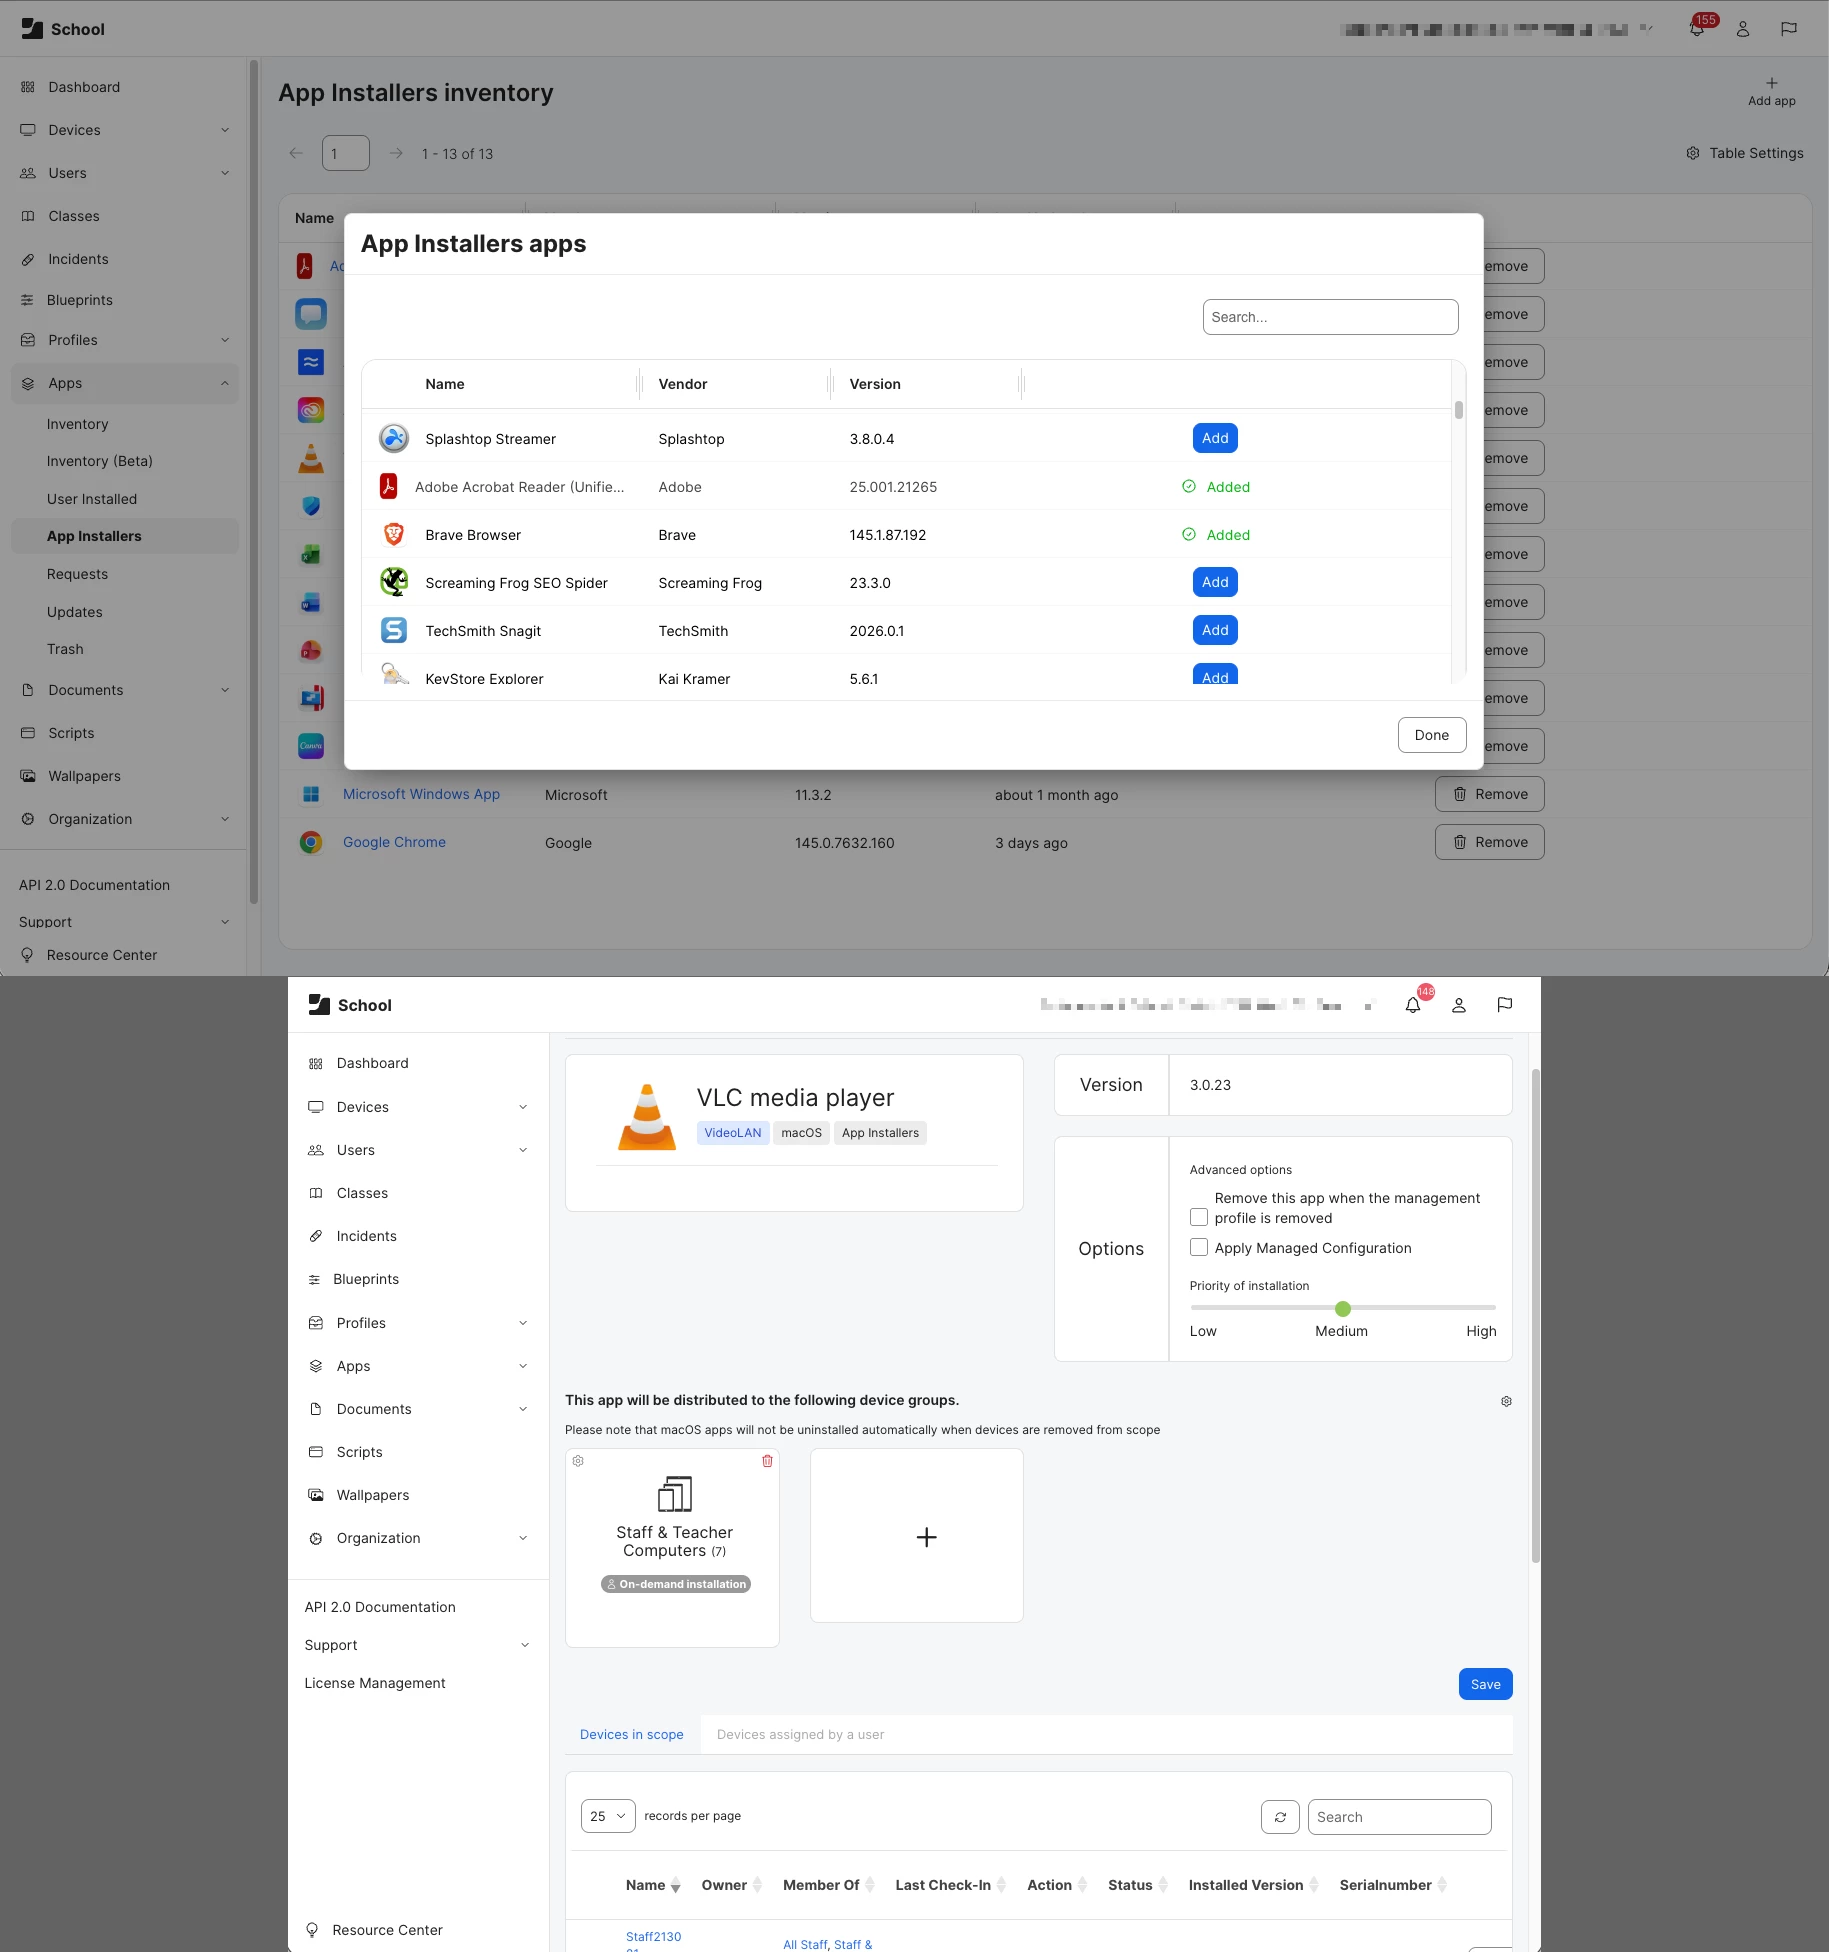Click page number input in inventory
Viewport: 1829px width, 1952px height.
(346, 153)
